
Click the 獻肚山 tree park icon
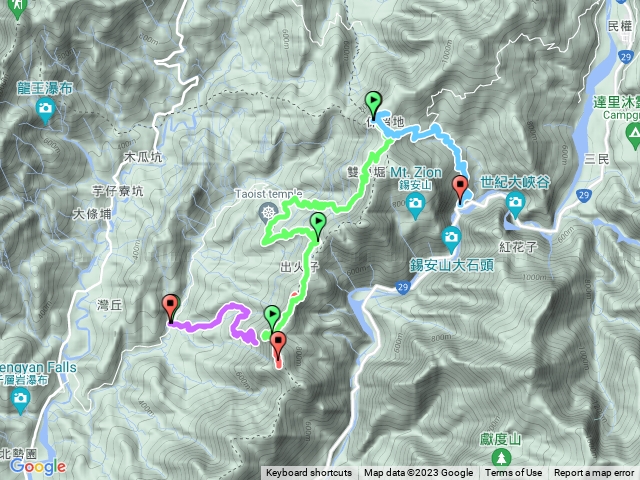[501, 458]
